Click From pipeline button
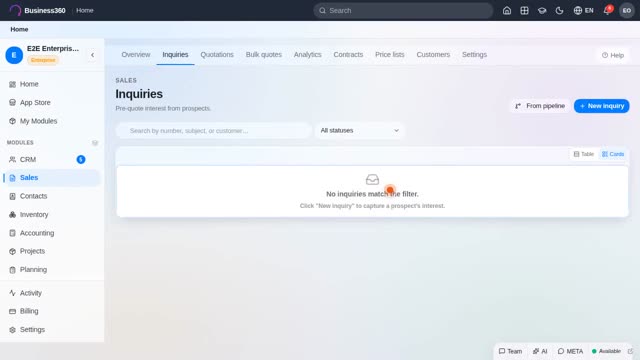The width and height of the screenshot is (640, 360). click(x=540, y=106)
